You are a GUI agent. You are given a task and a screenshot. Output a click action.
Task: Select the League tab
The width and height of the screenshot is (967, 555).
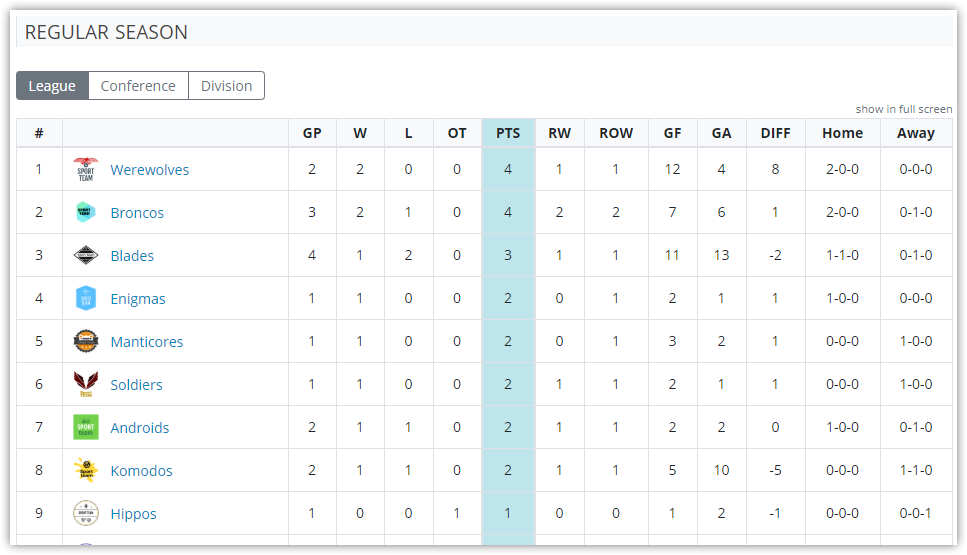point(52,86)
